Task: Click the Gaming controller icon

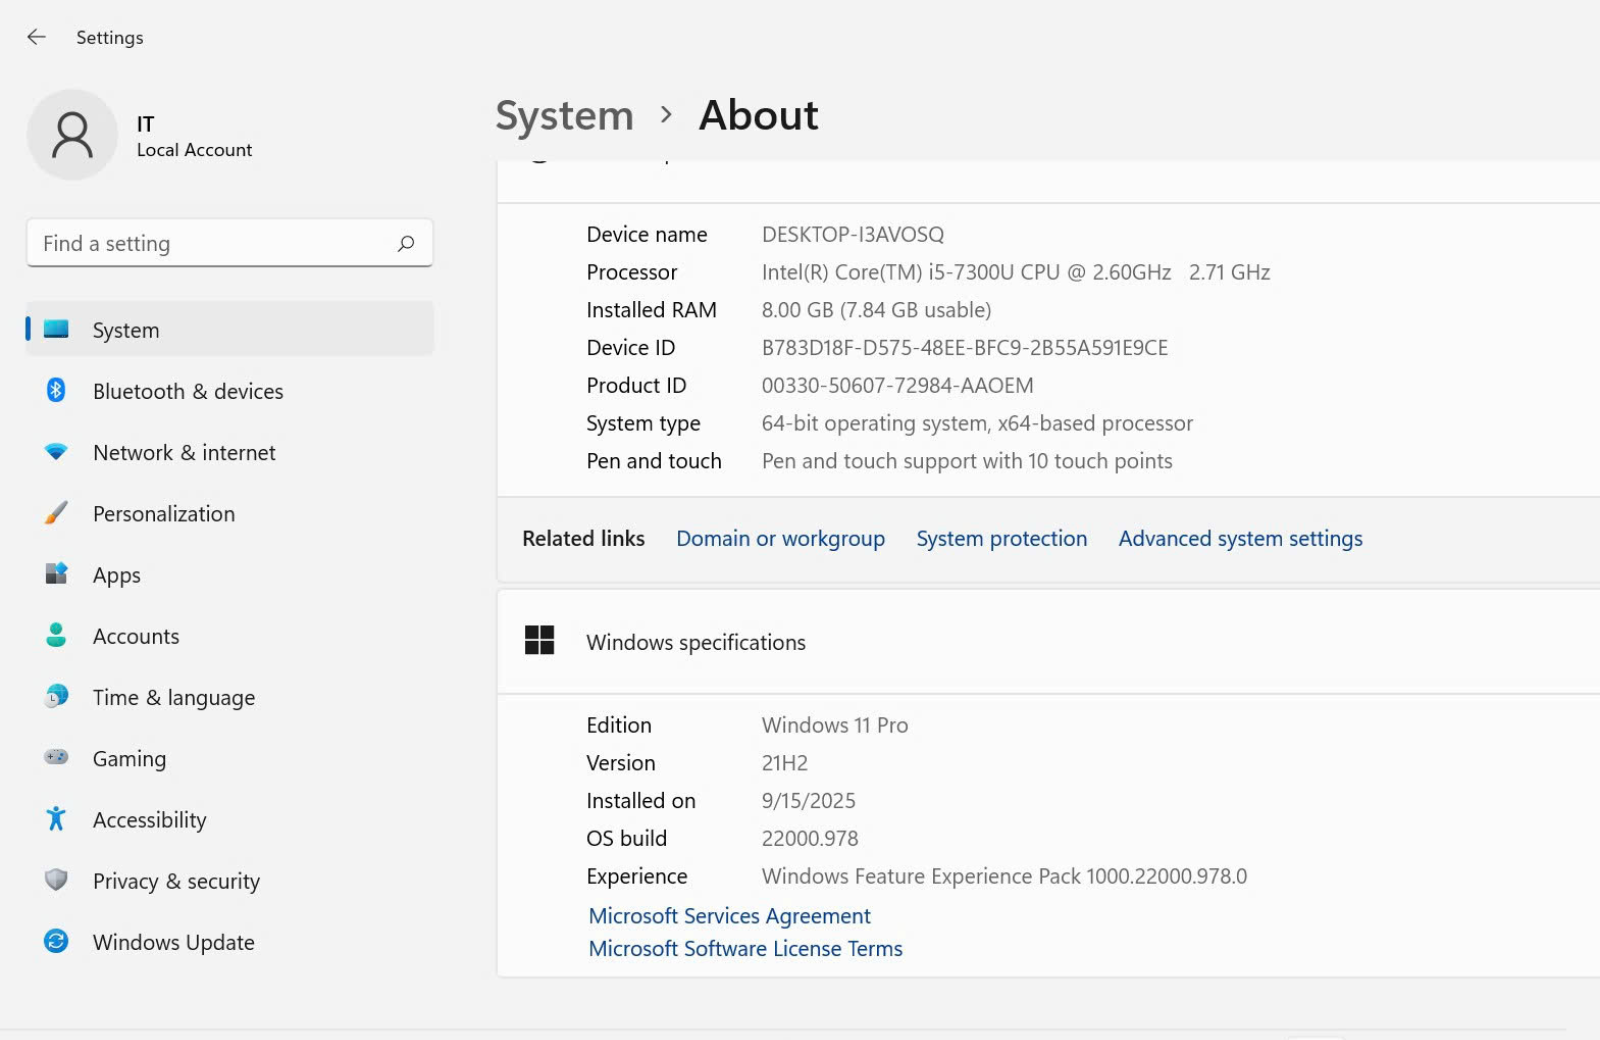Action: click(x=56, y=758)
